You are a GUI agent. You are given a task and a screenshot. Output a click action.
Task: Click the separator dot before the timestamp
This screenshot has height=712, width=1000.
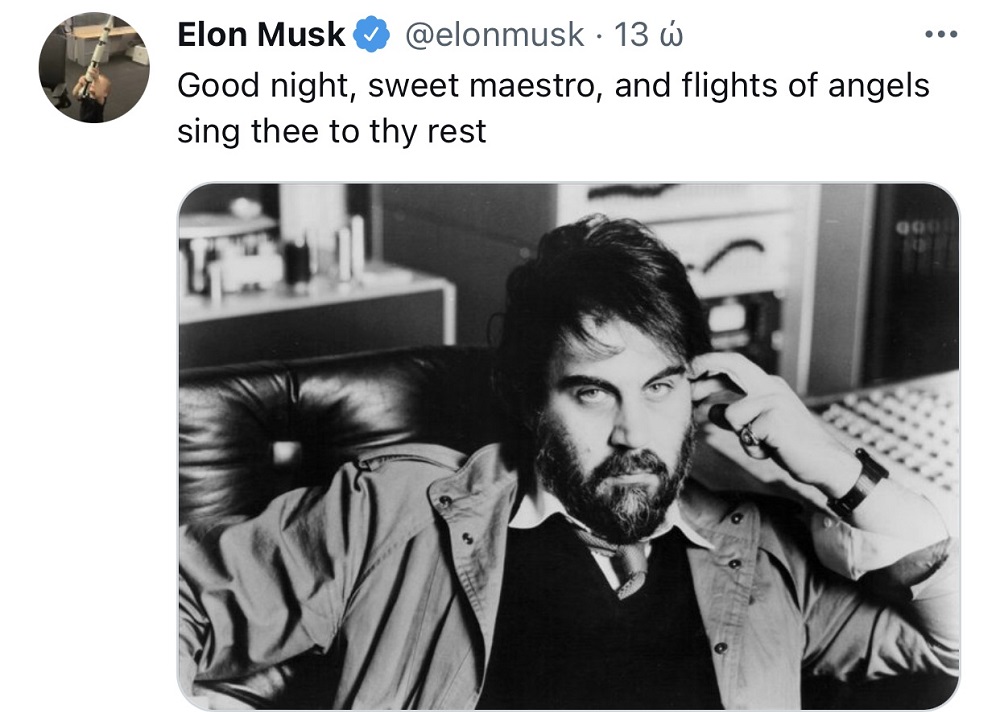tap(598, 35)
